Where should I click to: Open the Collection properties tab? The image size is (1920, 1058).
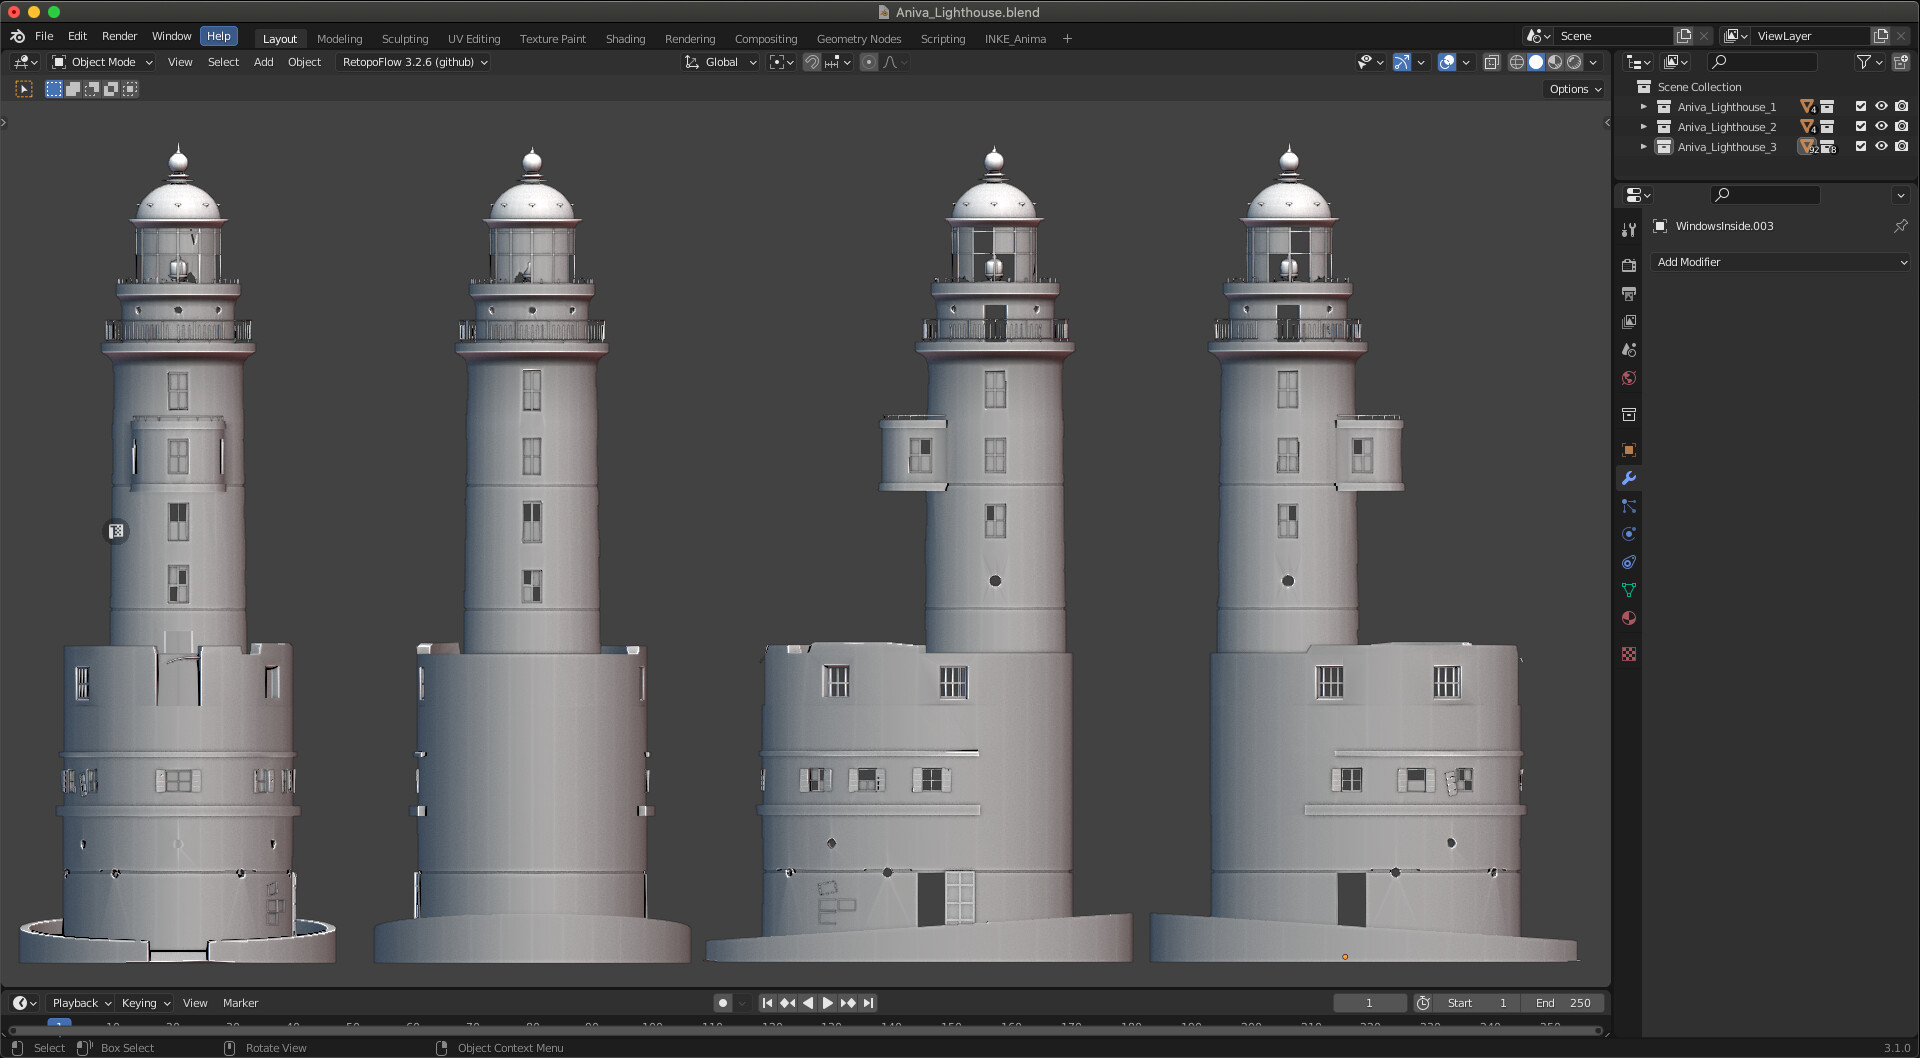(x=1629, y=414)
